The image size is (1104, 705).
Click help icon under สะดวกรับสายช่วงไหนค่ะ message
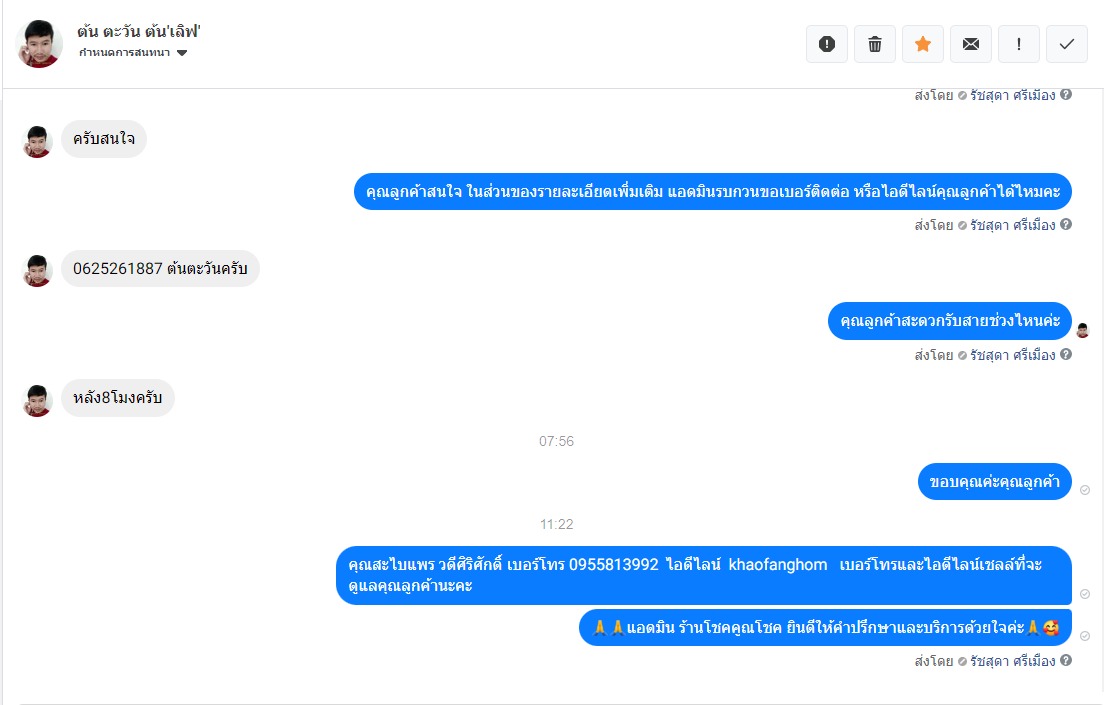[x=1066, y=354]
